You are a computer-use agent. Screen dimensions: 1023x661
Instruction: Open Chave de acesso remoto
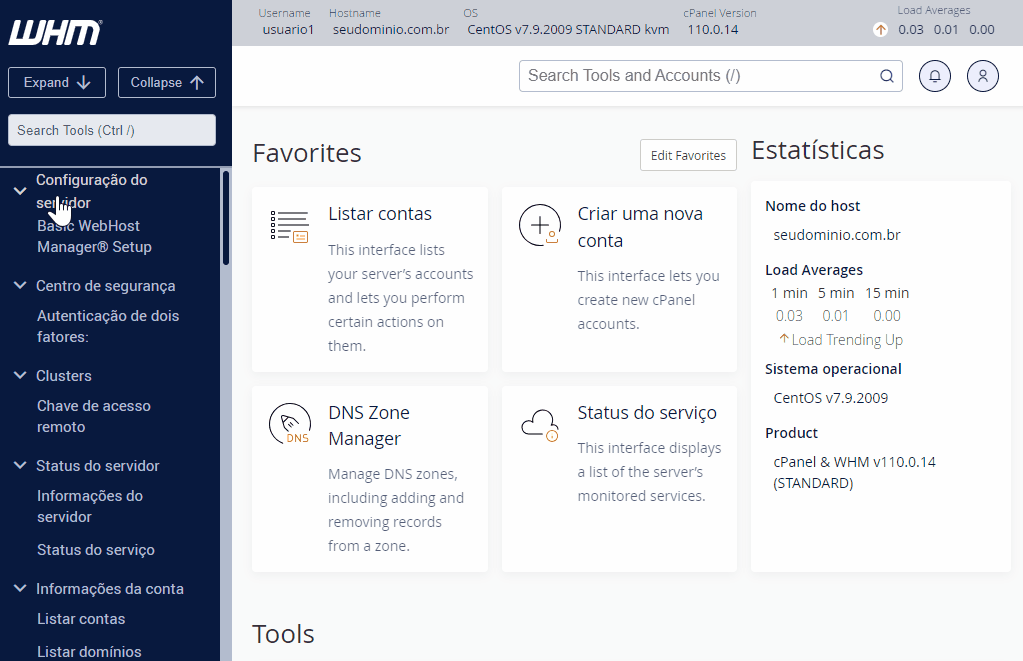click(x=94, y=416)
